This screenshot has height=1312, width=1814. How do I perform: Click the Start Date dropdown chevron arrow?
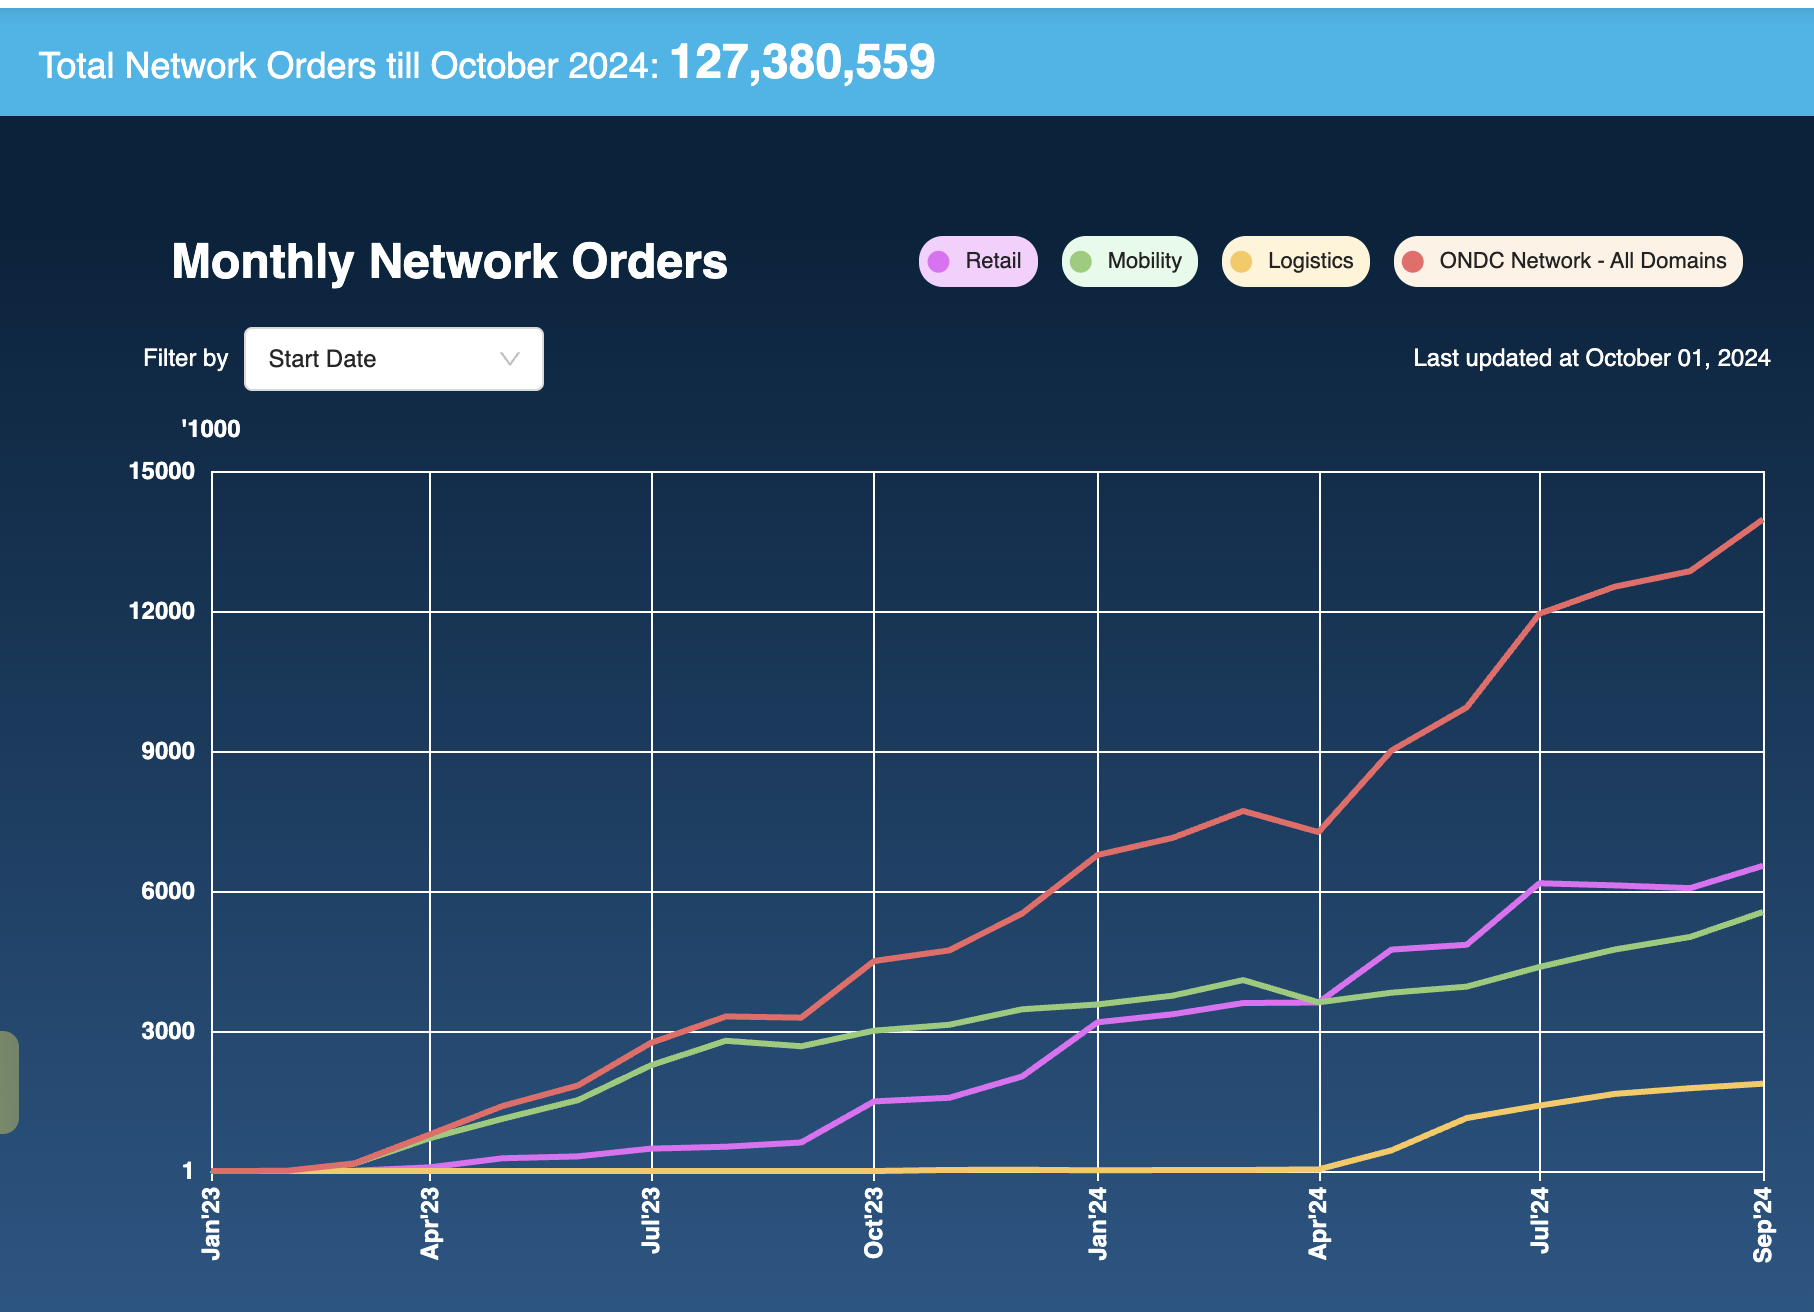click(510, 359)
